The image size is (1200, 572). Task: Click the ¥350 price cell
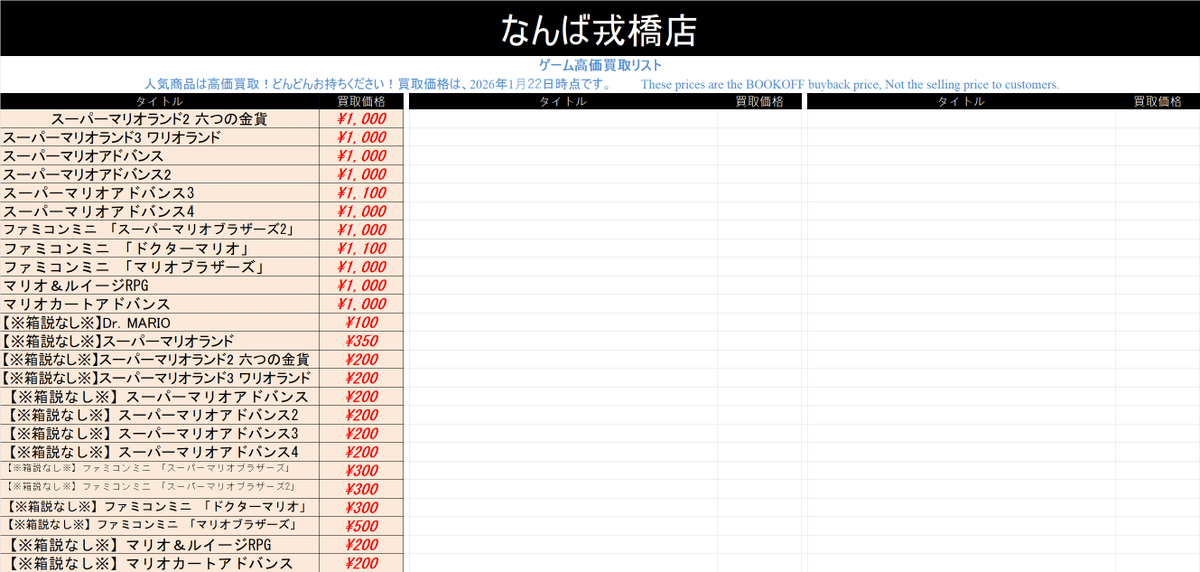(361, 341)
